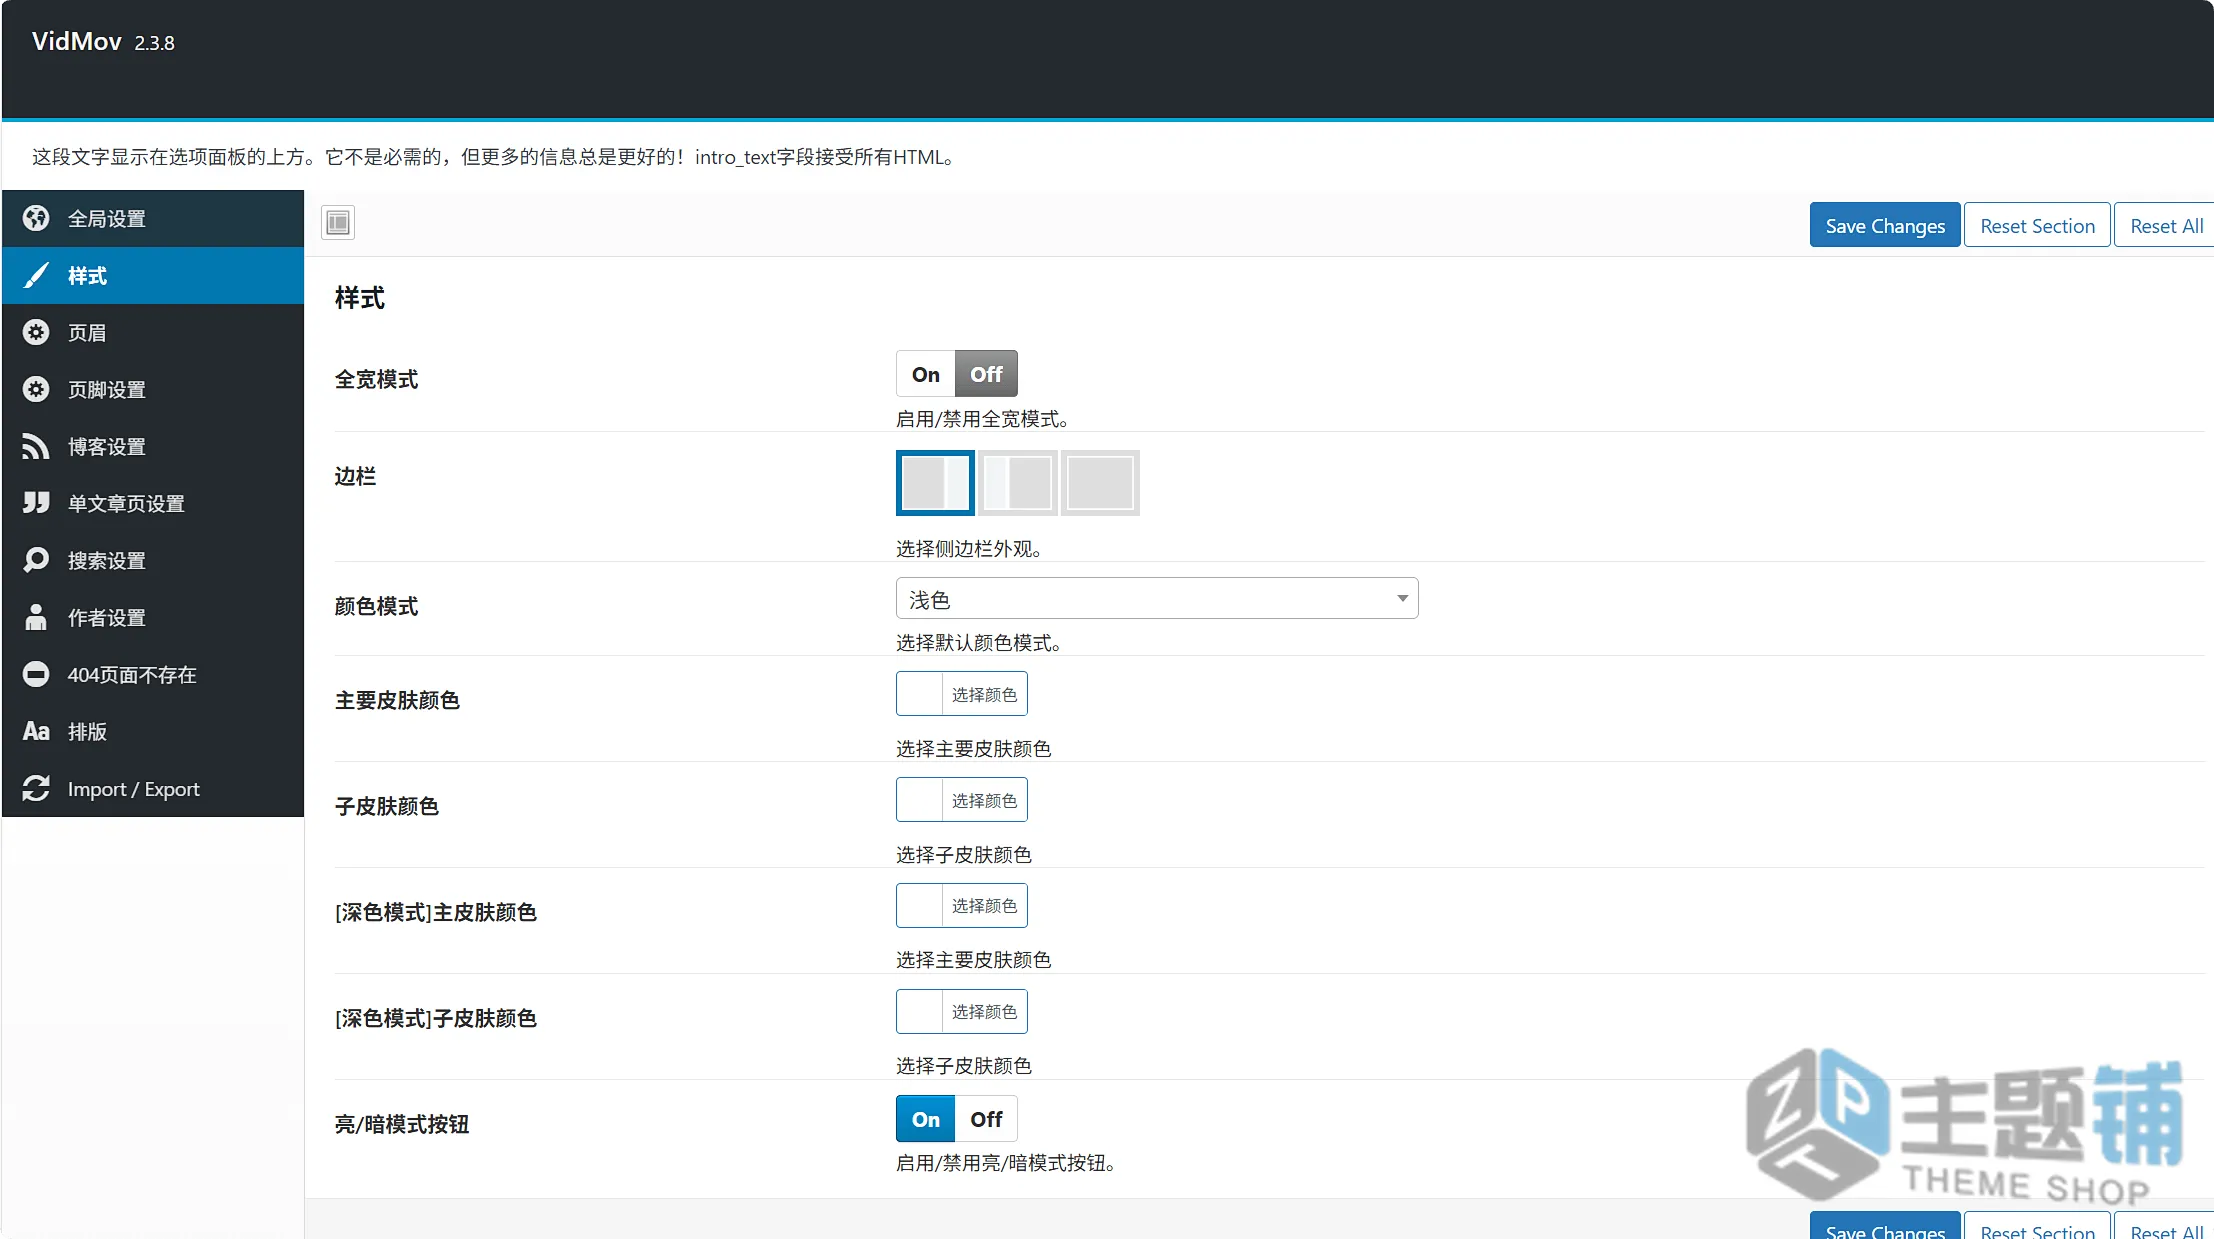The width and height of the screenshot is (2214, 1239).
Task: Click the 样式 section heading
Action: 360,298
